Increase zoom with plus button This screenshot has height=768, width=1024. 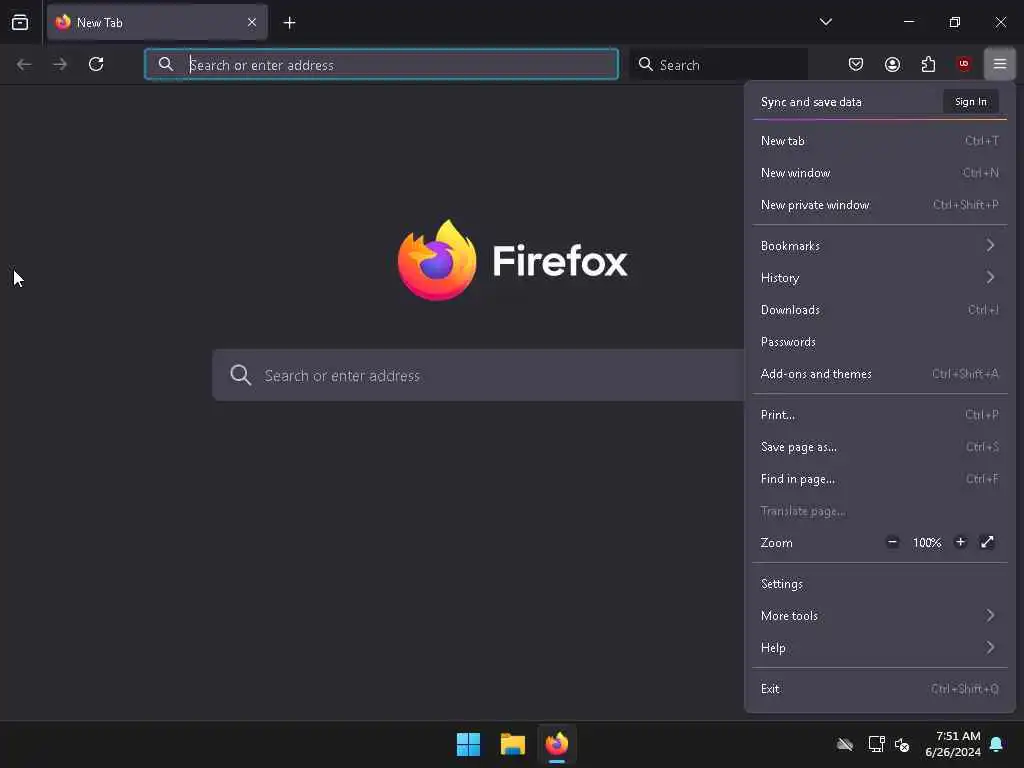tap(960, 542)
